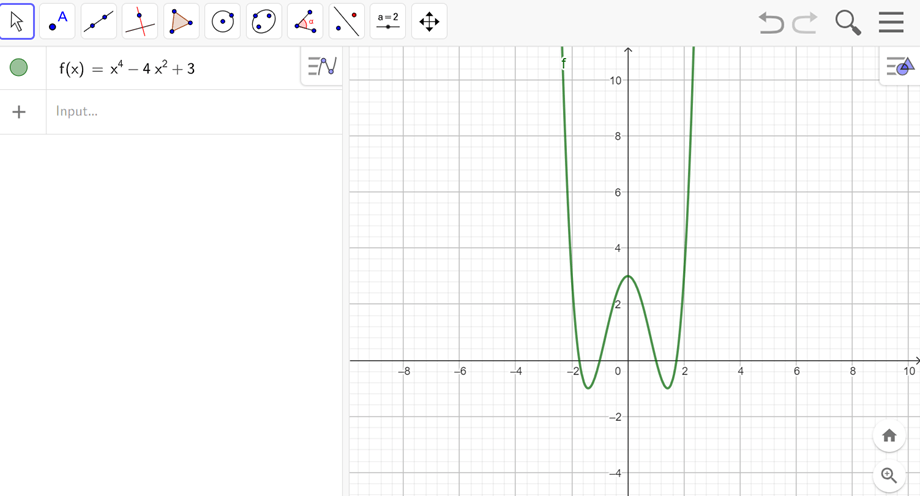This screenshot has width=920, height=496.
Task: Expand the Graphics view style bar
Action: (899, 67)
